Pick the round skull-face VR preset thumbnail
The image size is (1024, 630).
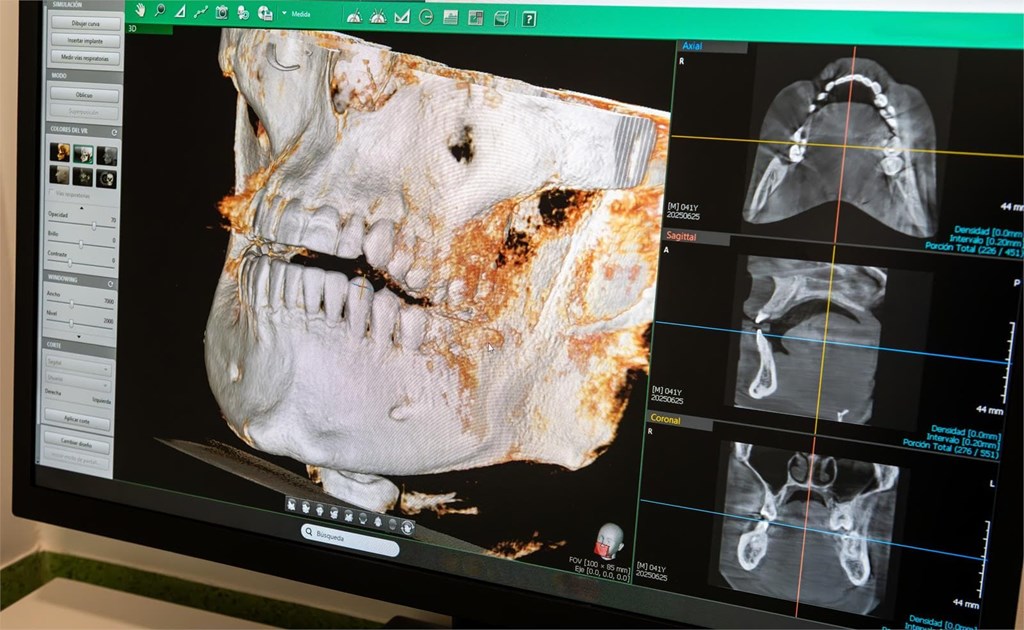pyautogui.click(x=106, y=178)
